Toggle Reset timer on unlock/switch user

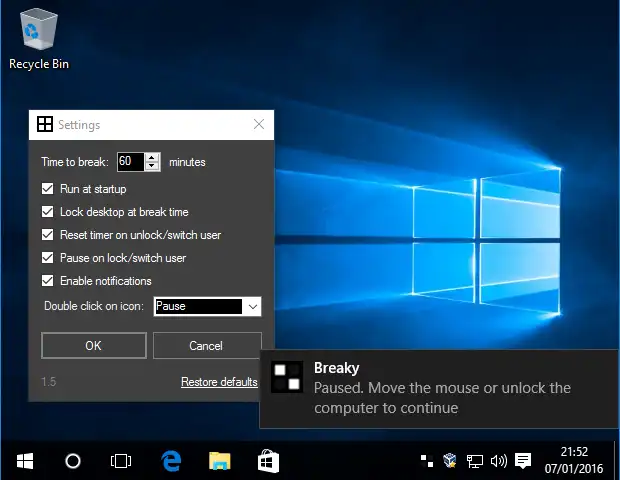tap(47, 234)
